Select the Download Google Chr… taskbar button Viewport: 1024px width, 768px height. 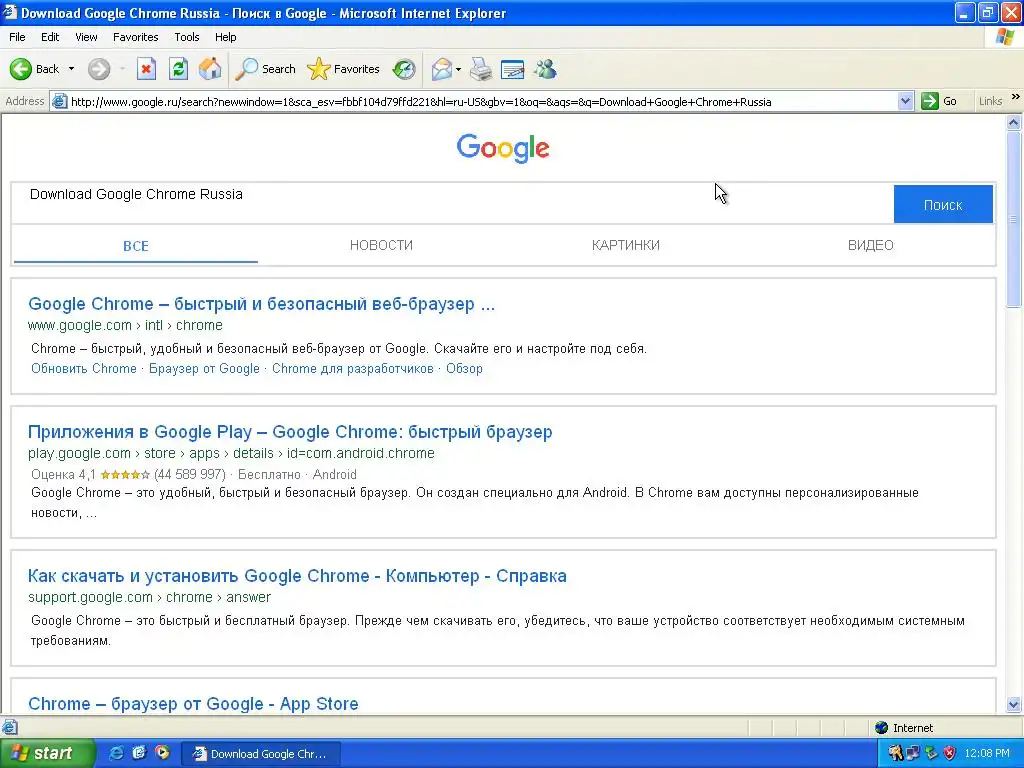click(x=261, y=754)
